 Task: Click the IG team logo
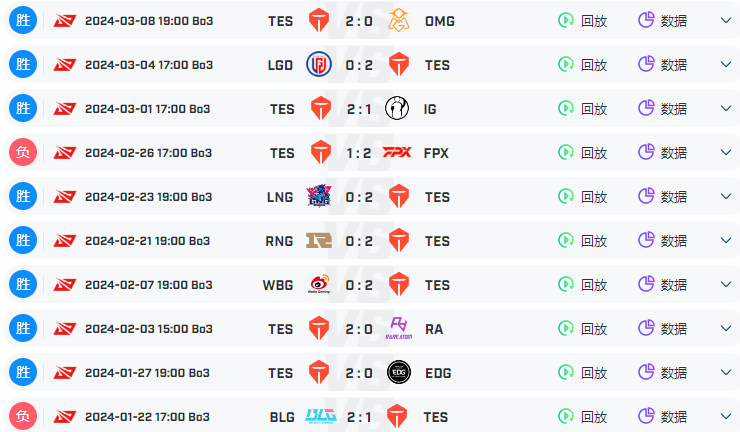(x=397, y=108)
